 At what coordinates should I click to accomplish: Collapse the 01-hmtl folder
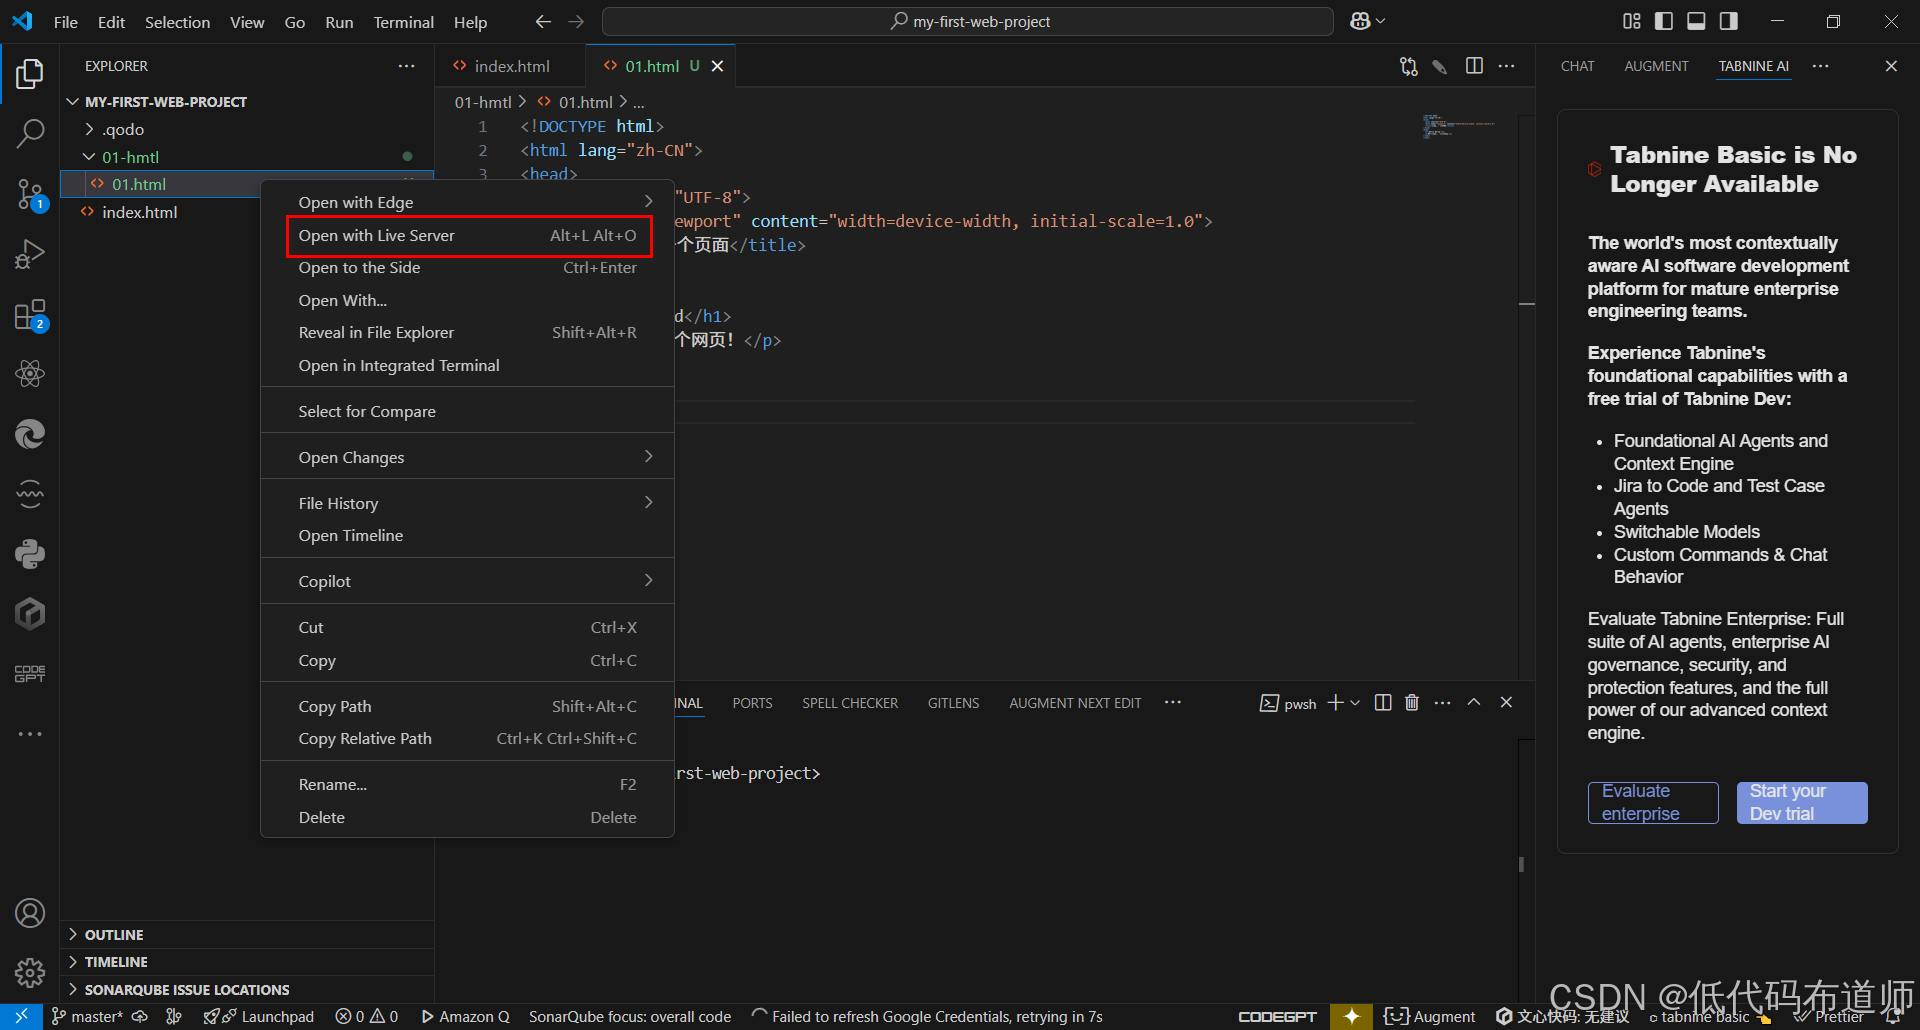pyautogui.click(x=89, y=157)
